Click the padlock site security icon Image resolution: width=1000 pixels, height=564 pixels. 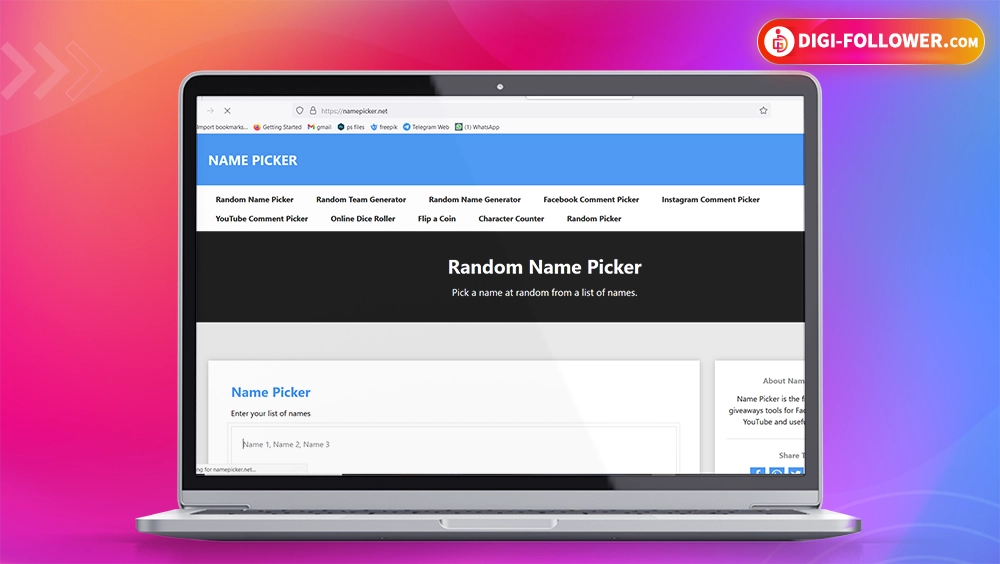point(312,110)
